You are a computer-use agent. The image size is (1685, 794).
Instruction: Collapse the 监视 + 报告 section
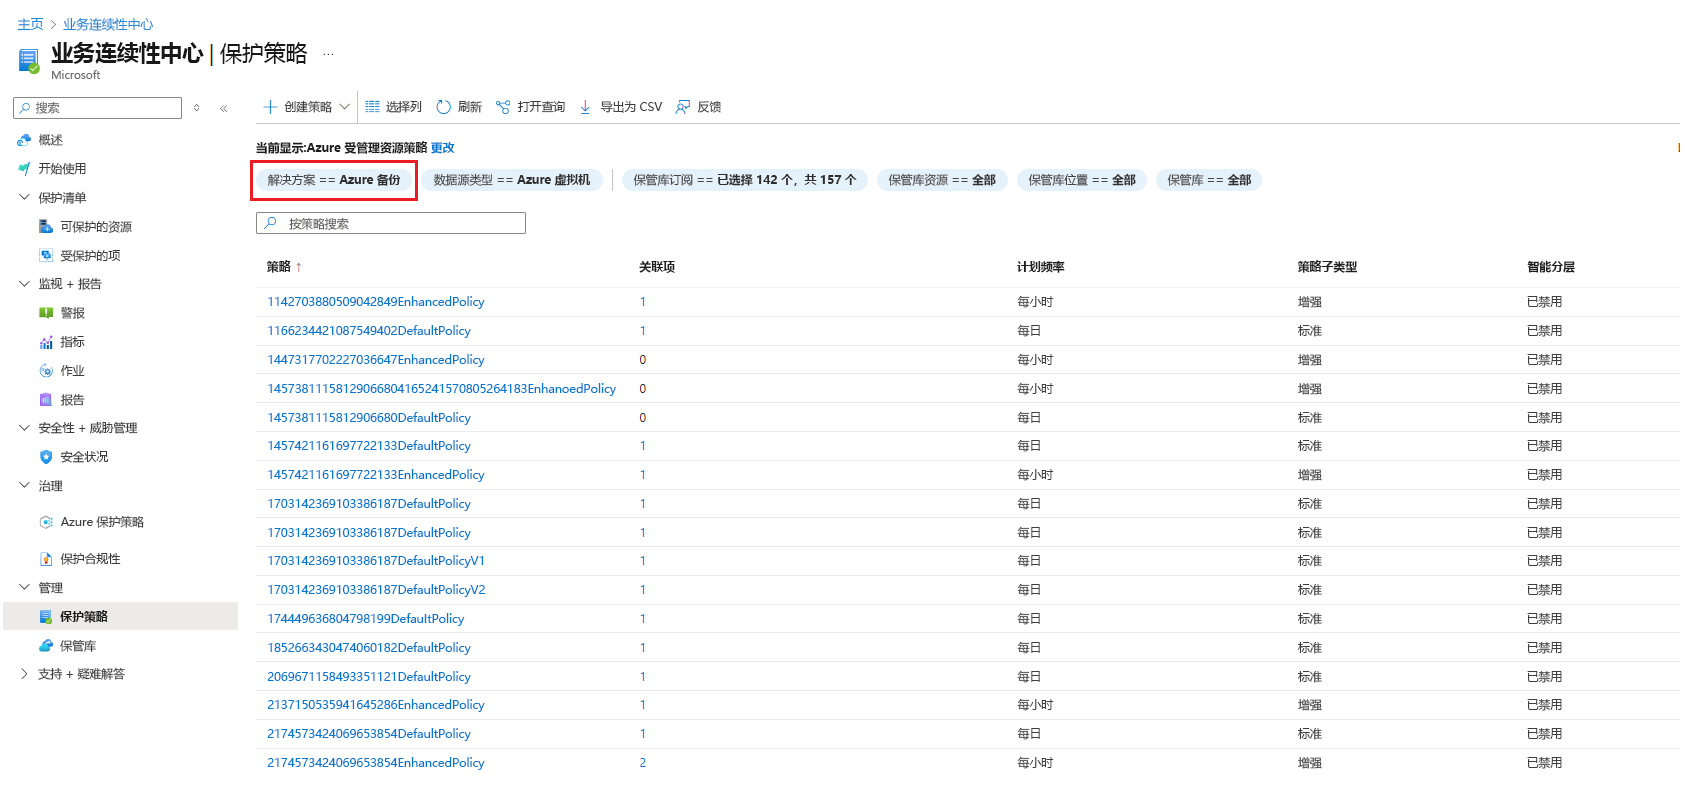[24, 284]
